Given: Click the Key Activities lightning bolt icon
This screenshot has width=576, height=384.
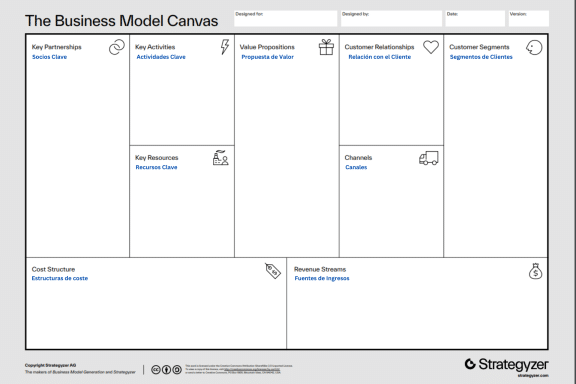Looking at the screenshot, I should point(224,47).
